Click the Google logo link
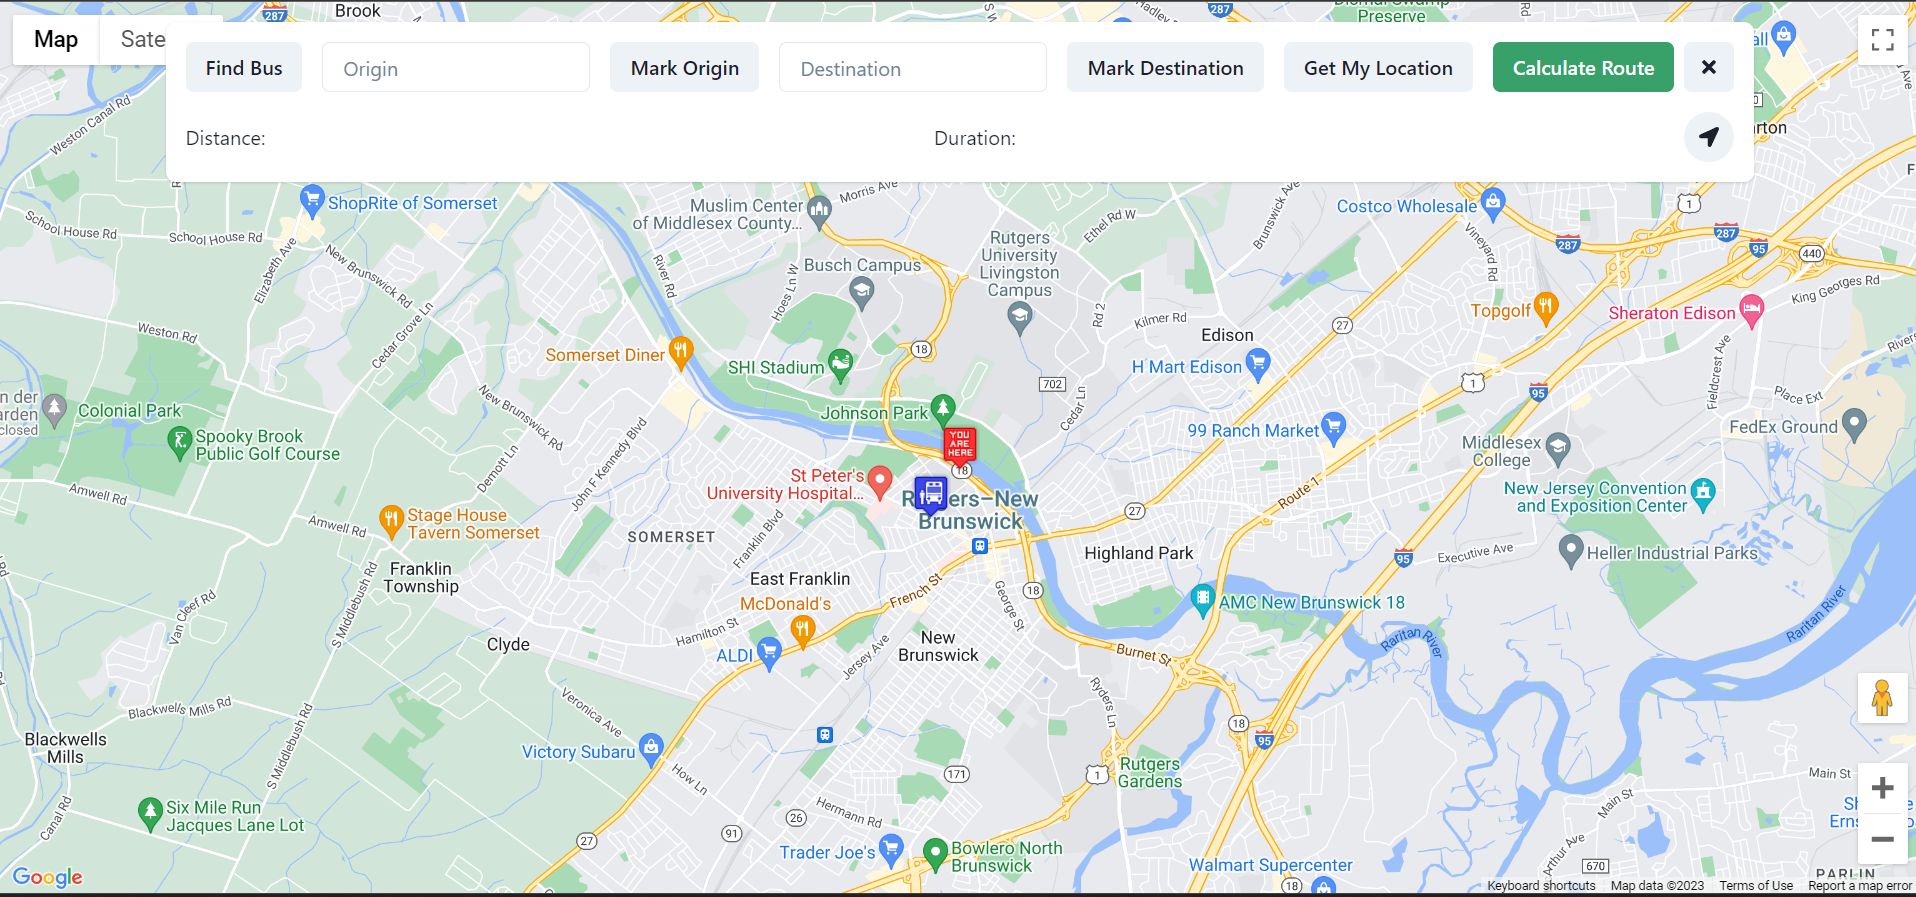 pyautogui.click(x=48, y=877)
